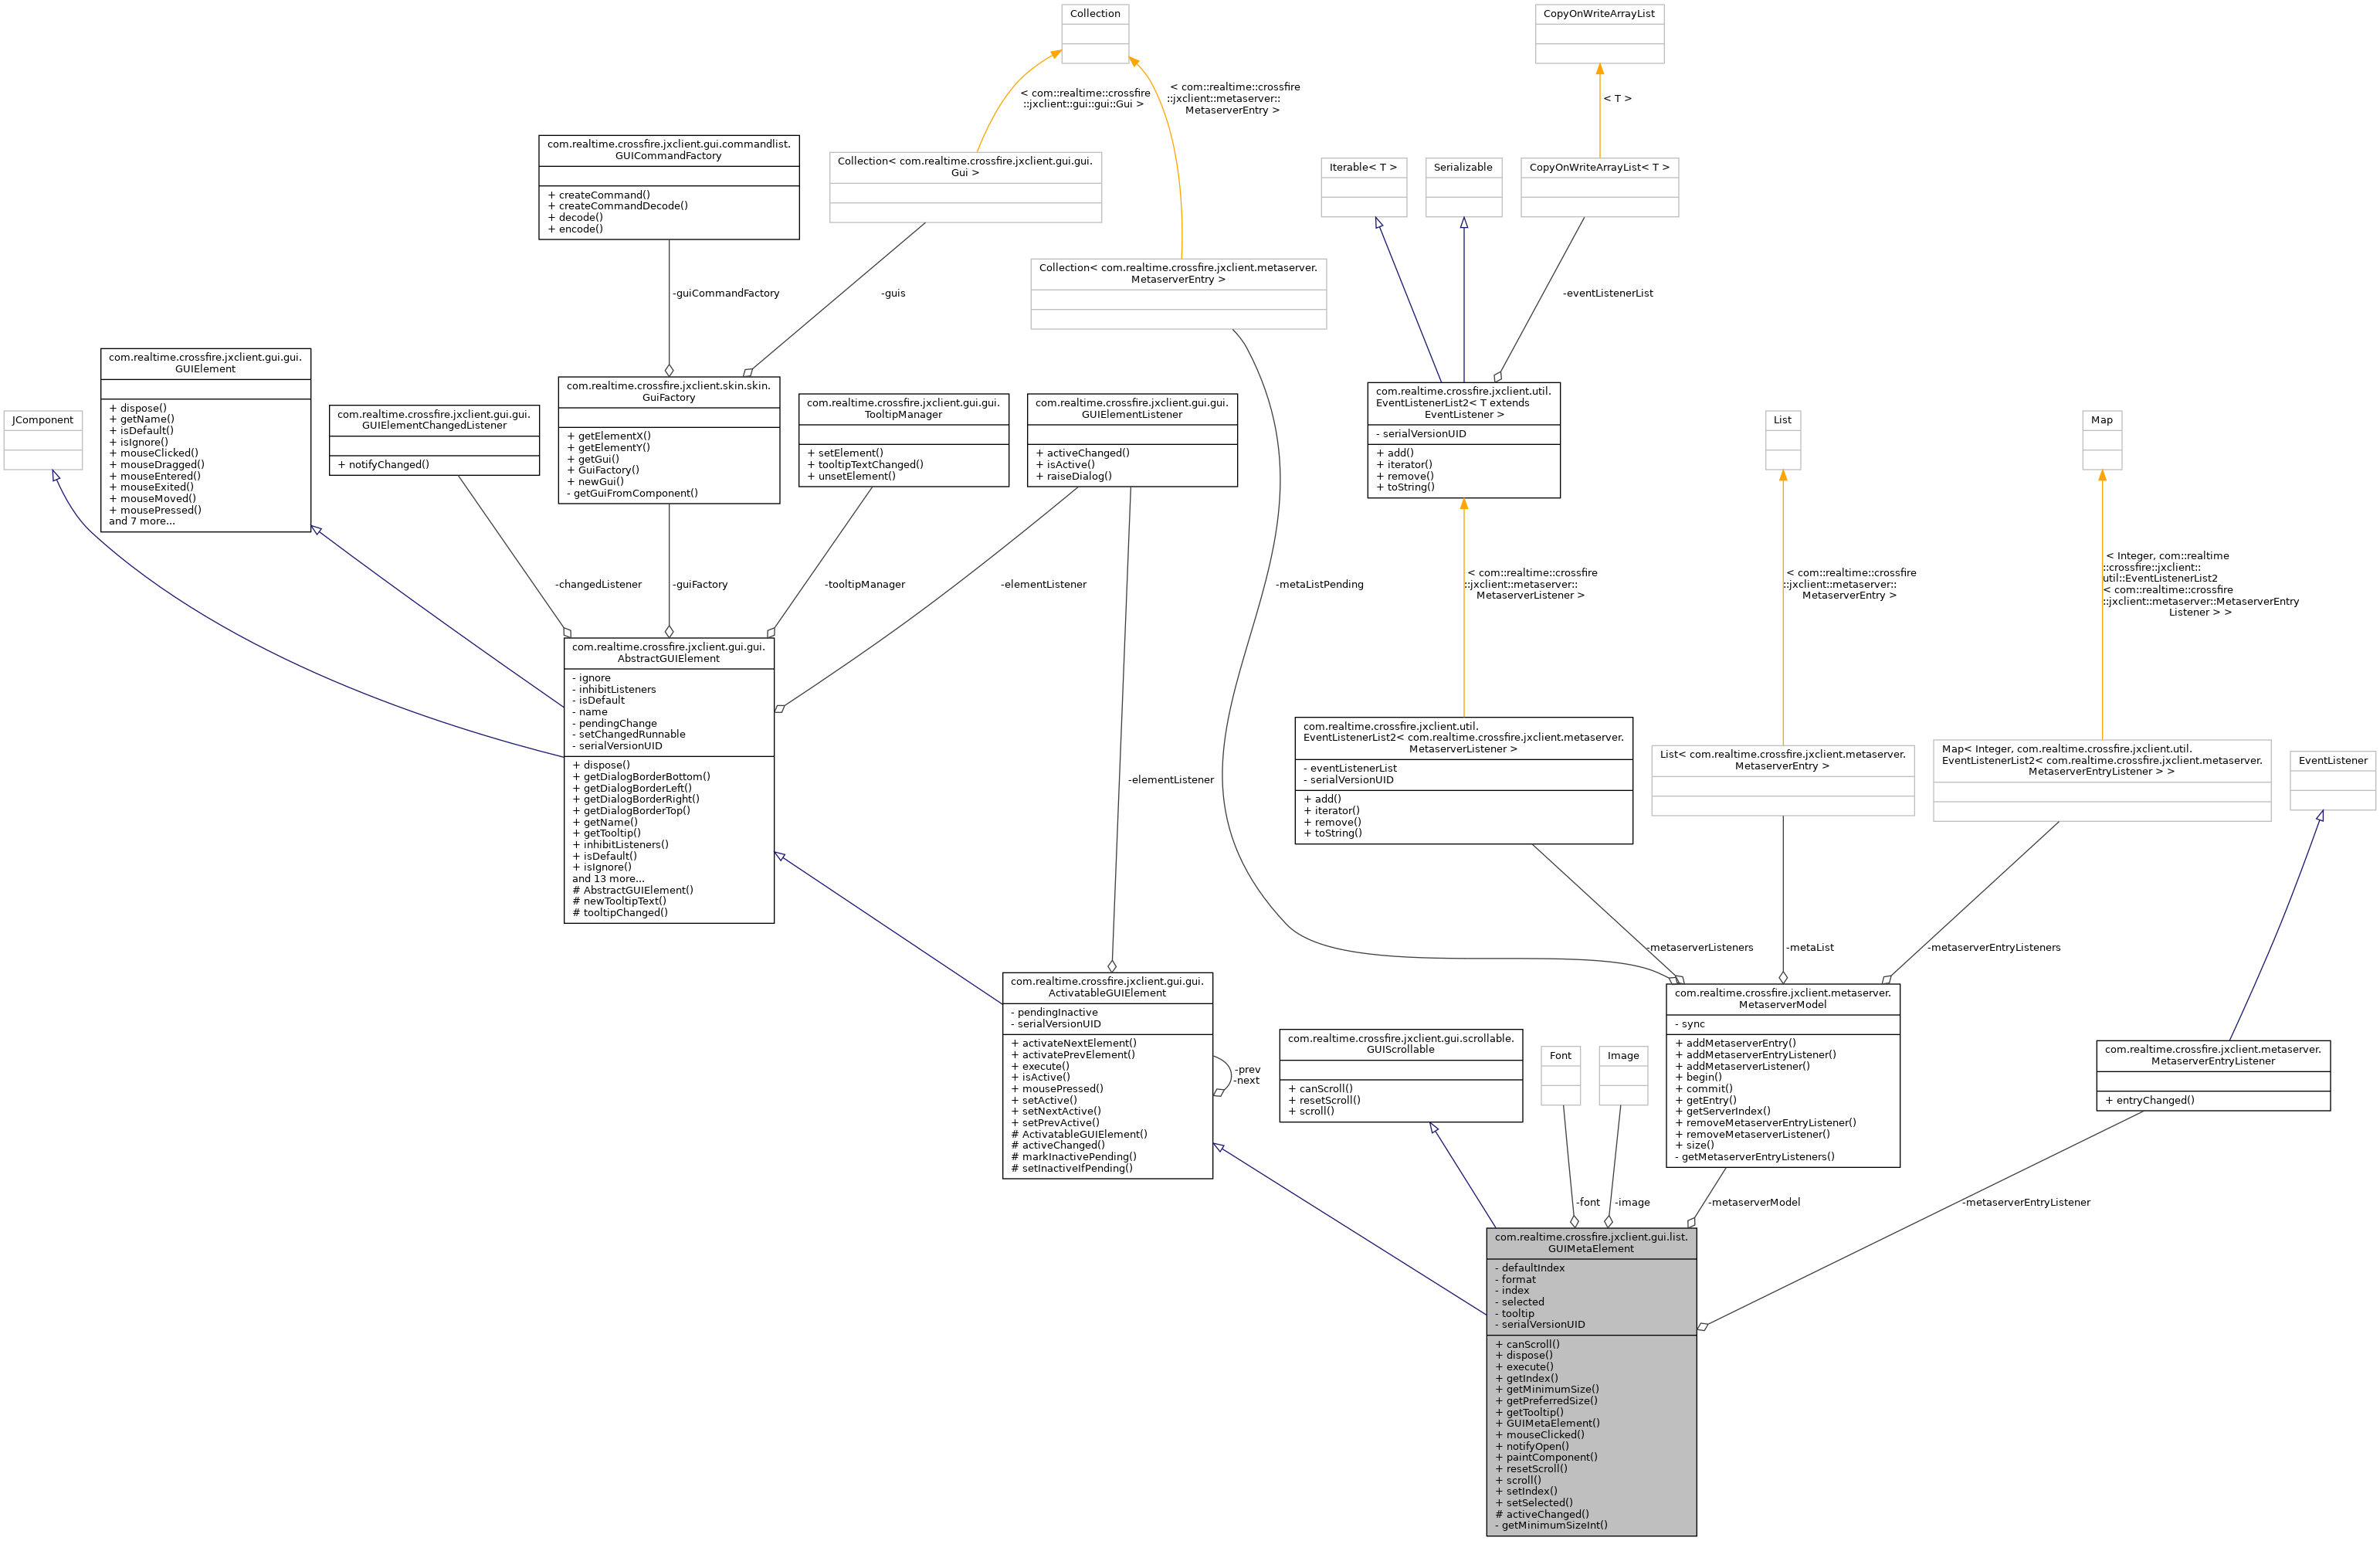Click '- pendingInactive' field in ActivatableGUIElement
Image resolution: width=2380 pixels, height=1541 pixels.
1054,1012
